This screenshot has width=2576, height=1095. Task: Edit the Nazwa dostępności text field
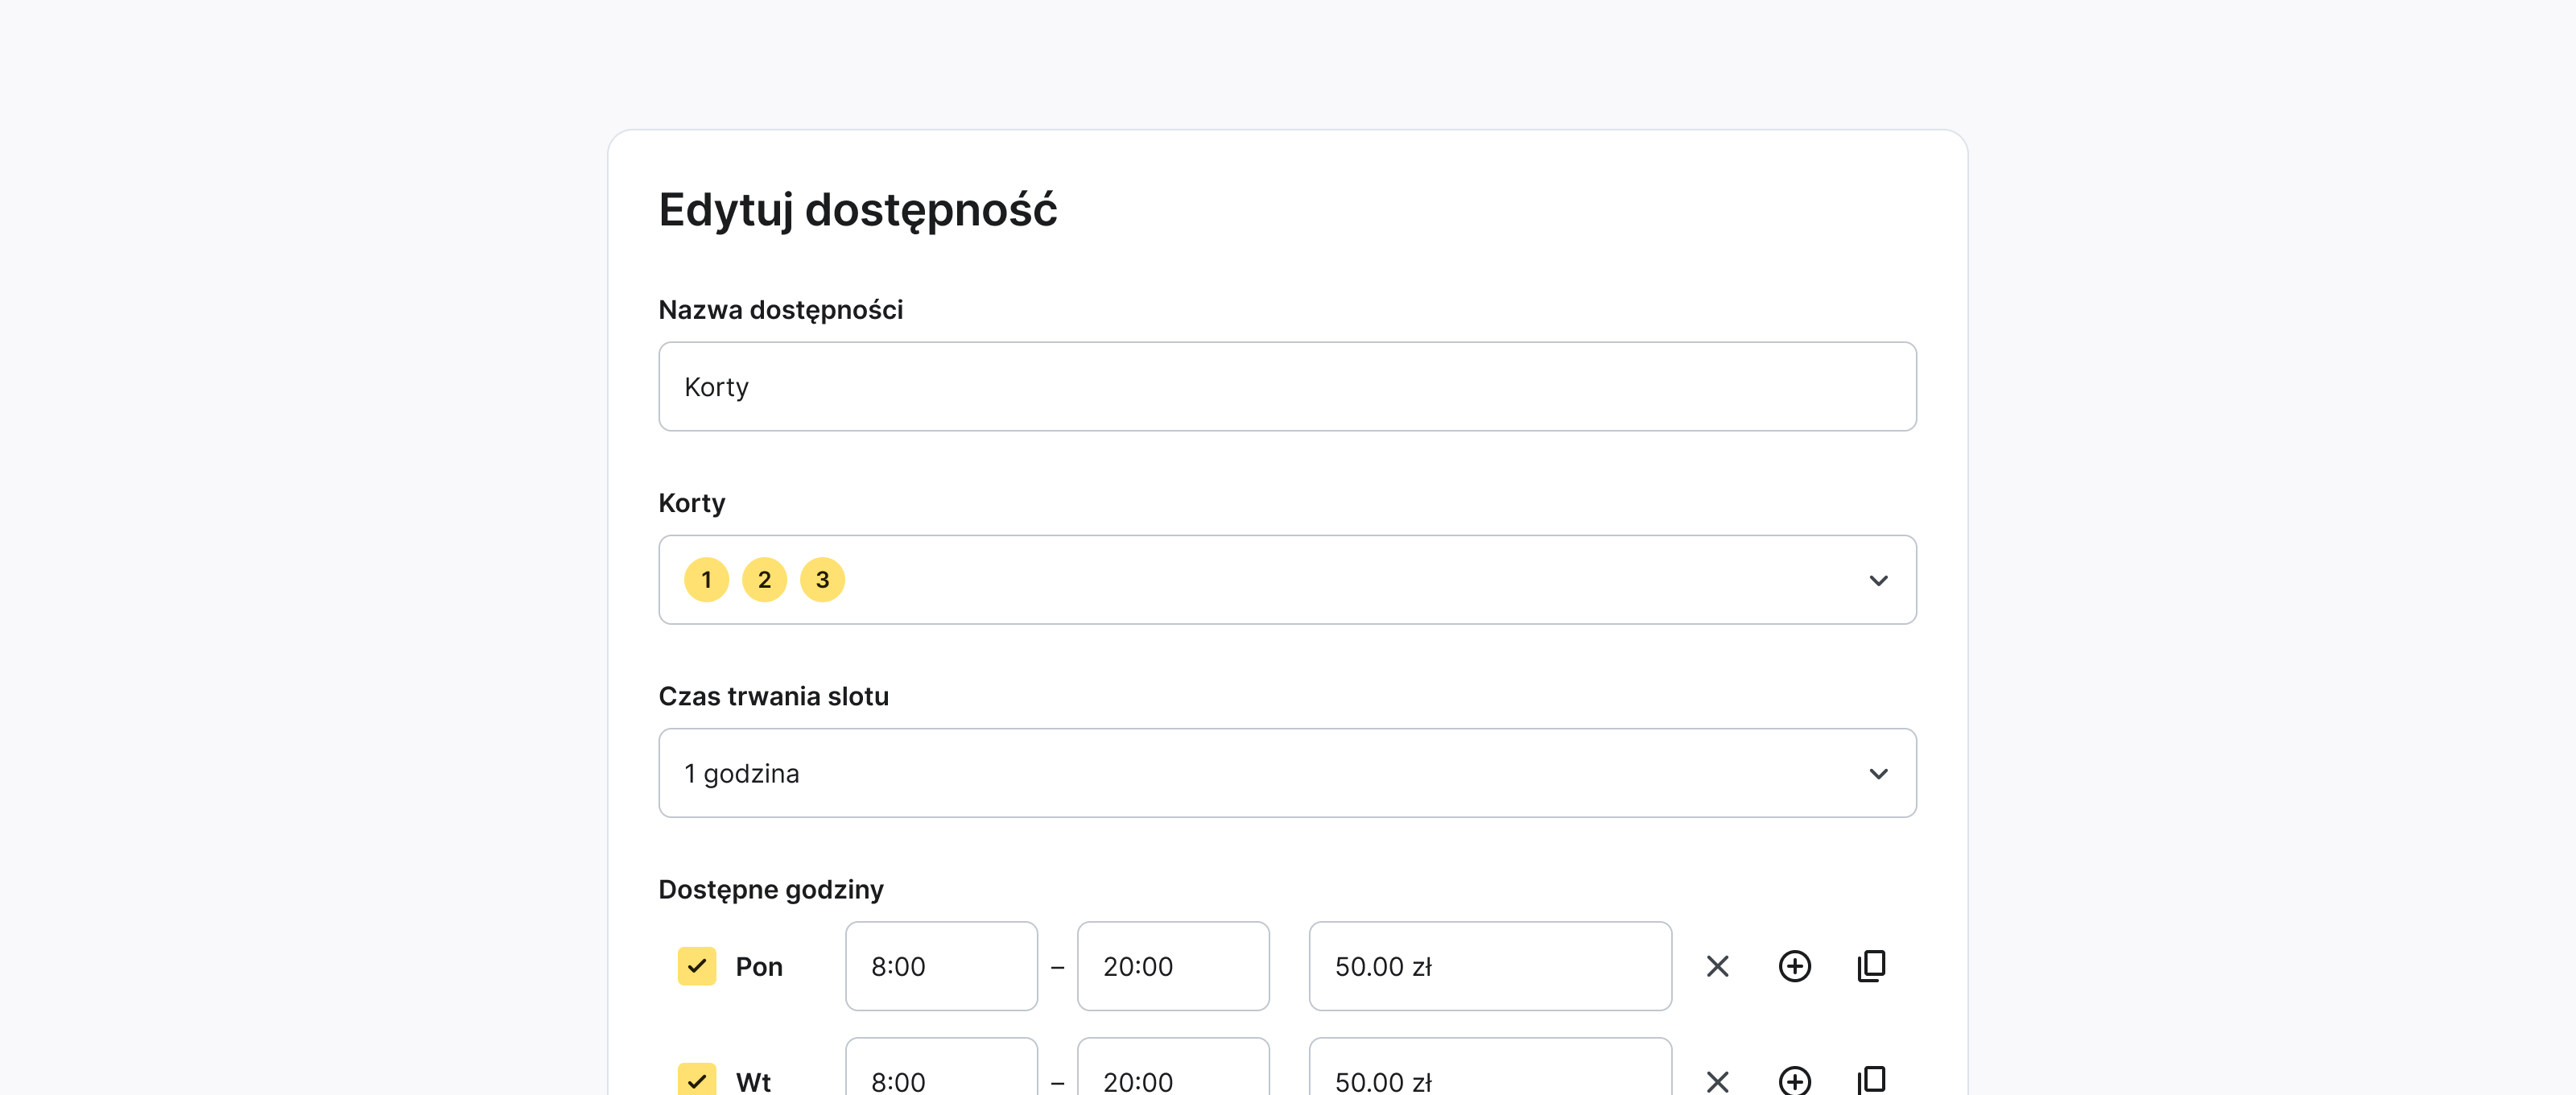pyautogui.click(x=1287, y=387)
